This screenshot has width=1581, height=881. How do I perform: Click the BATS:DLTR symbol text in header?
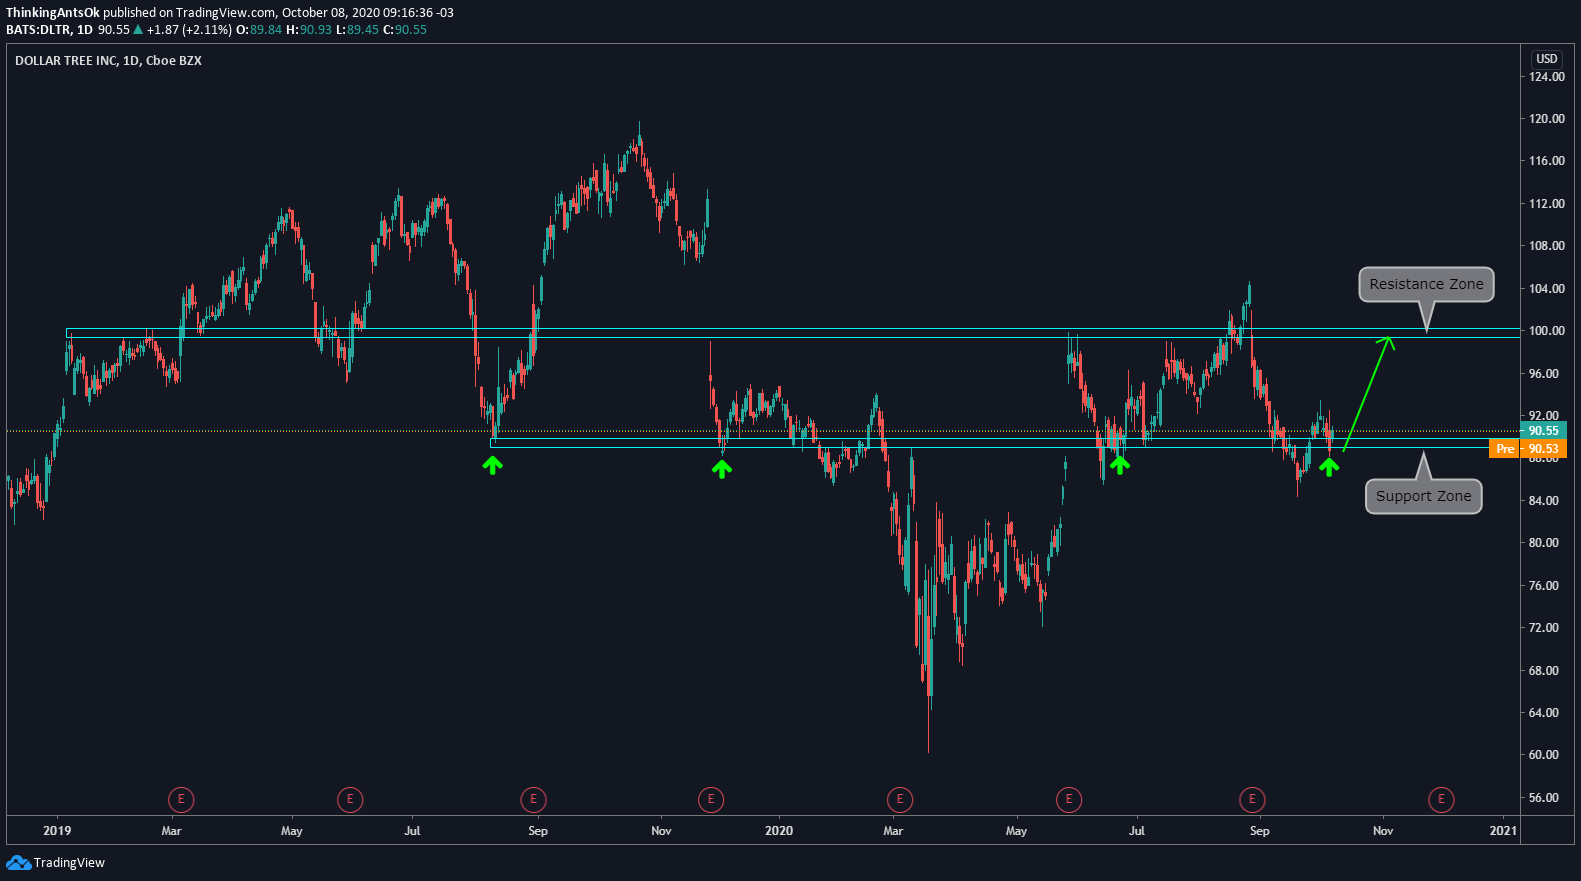[38, 30]
